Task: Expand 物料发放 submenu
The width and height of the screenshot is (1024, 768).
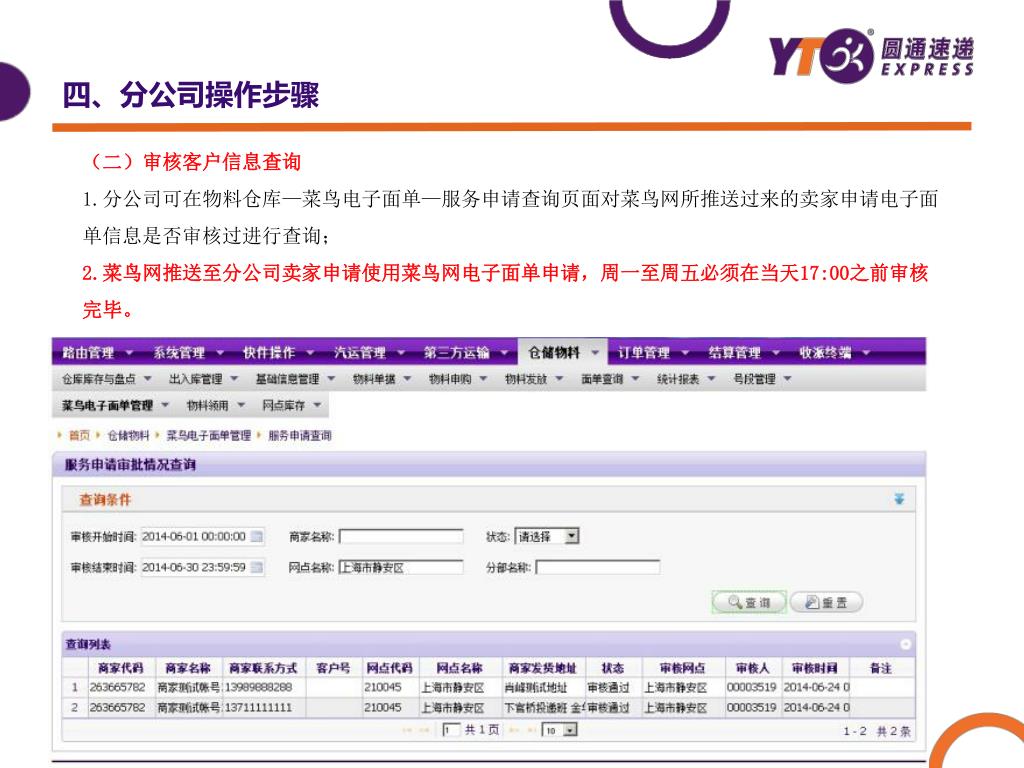Action: (x=534, y=379)
